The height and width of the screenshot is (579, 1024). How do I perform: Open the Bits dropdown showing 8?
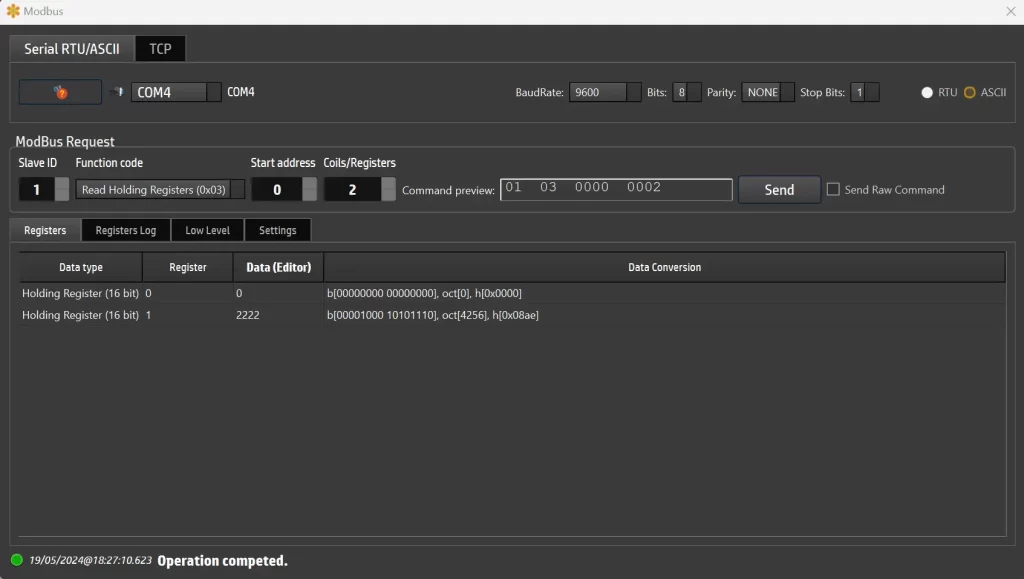(x=686, y=92)
